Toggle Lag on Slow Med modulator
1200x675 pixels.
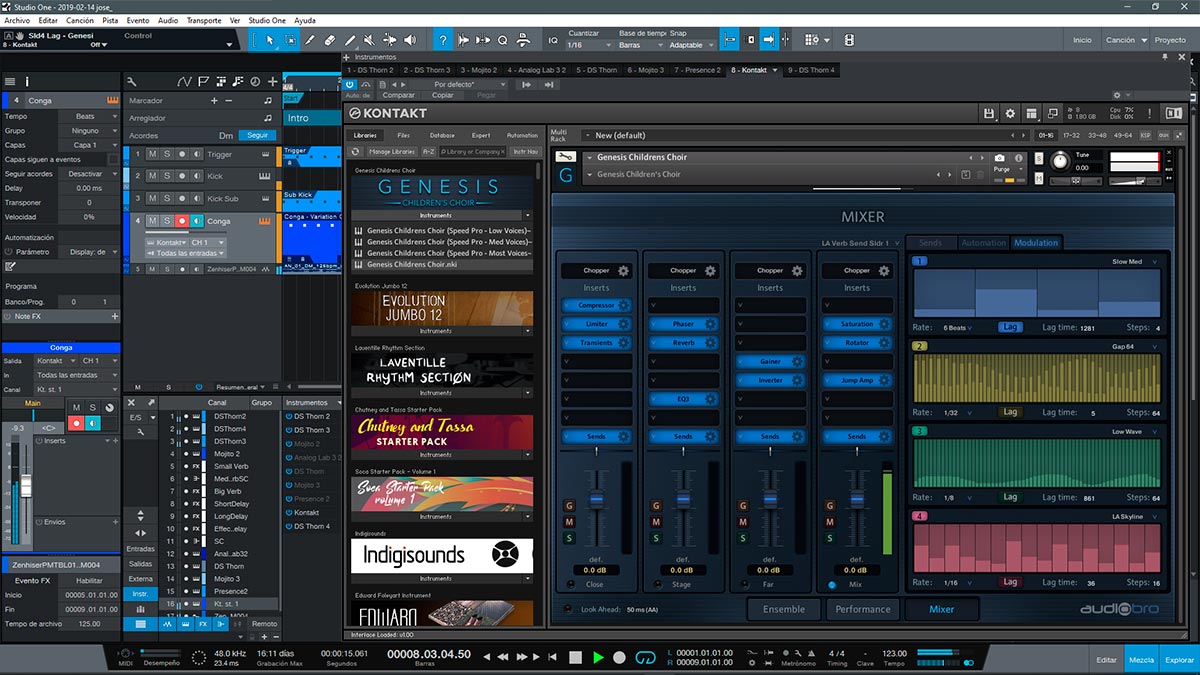point(1010,327)
